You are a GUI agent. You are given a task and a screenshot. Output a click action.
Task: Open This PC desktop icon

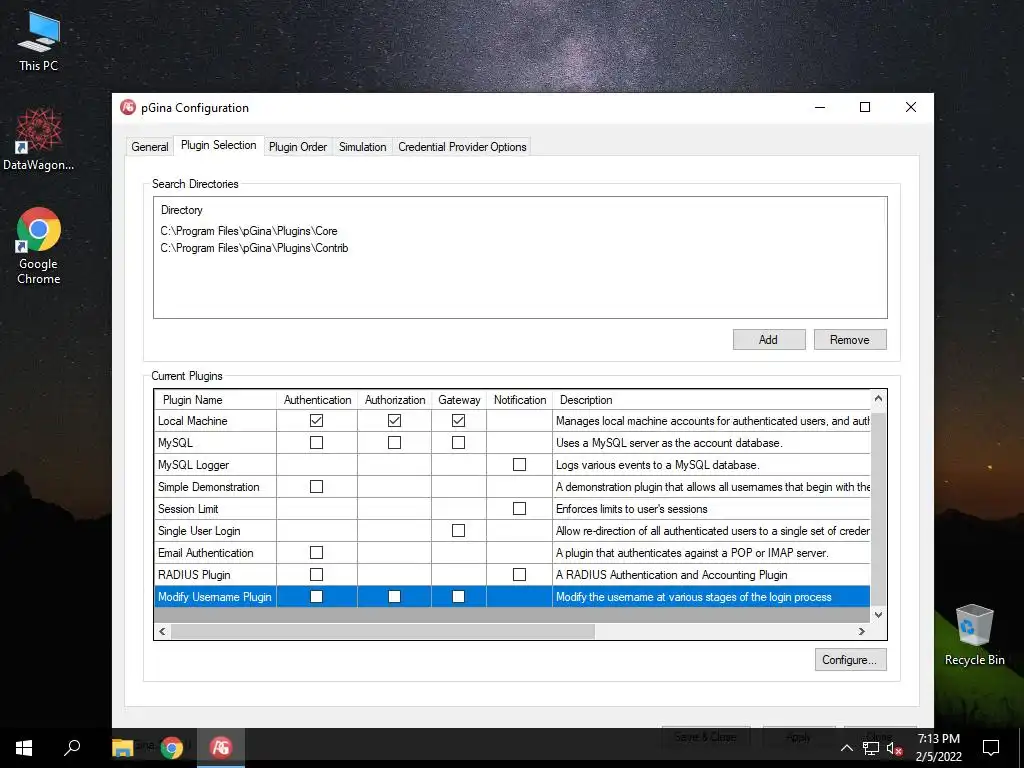[x=39, y=40]
